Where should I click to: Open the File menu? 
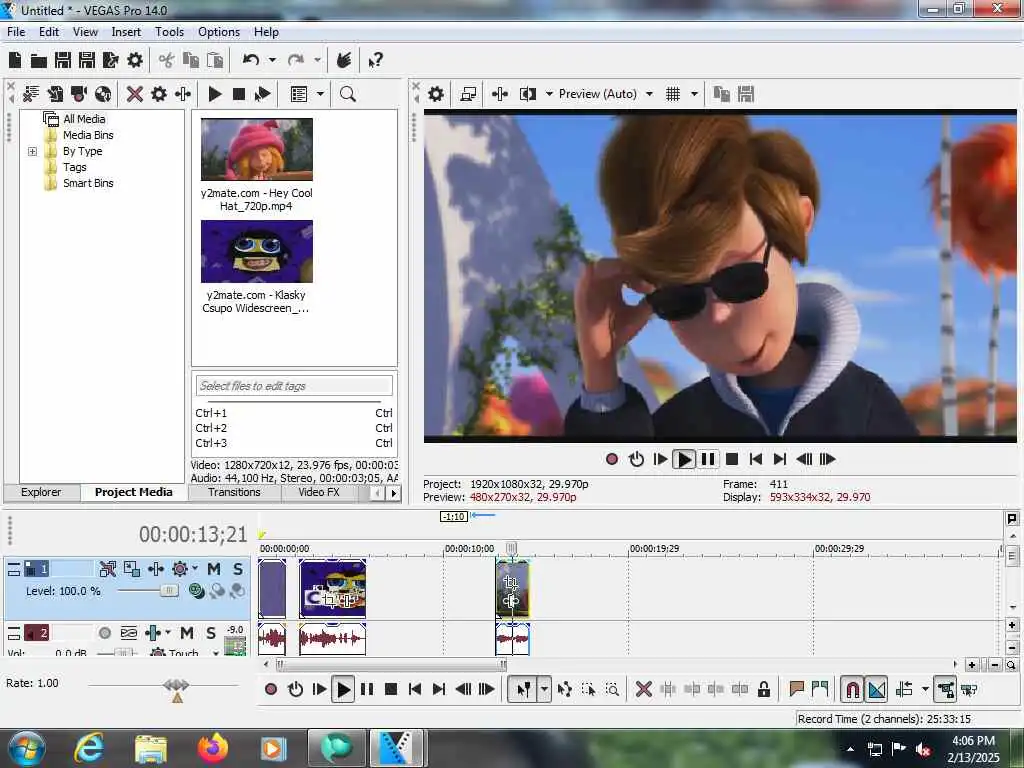pyautogui.click(x=16, y=31)
